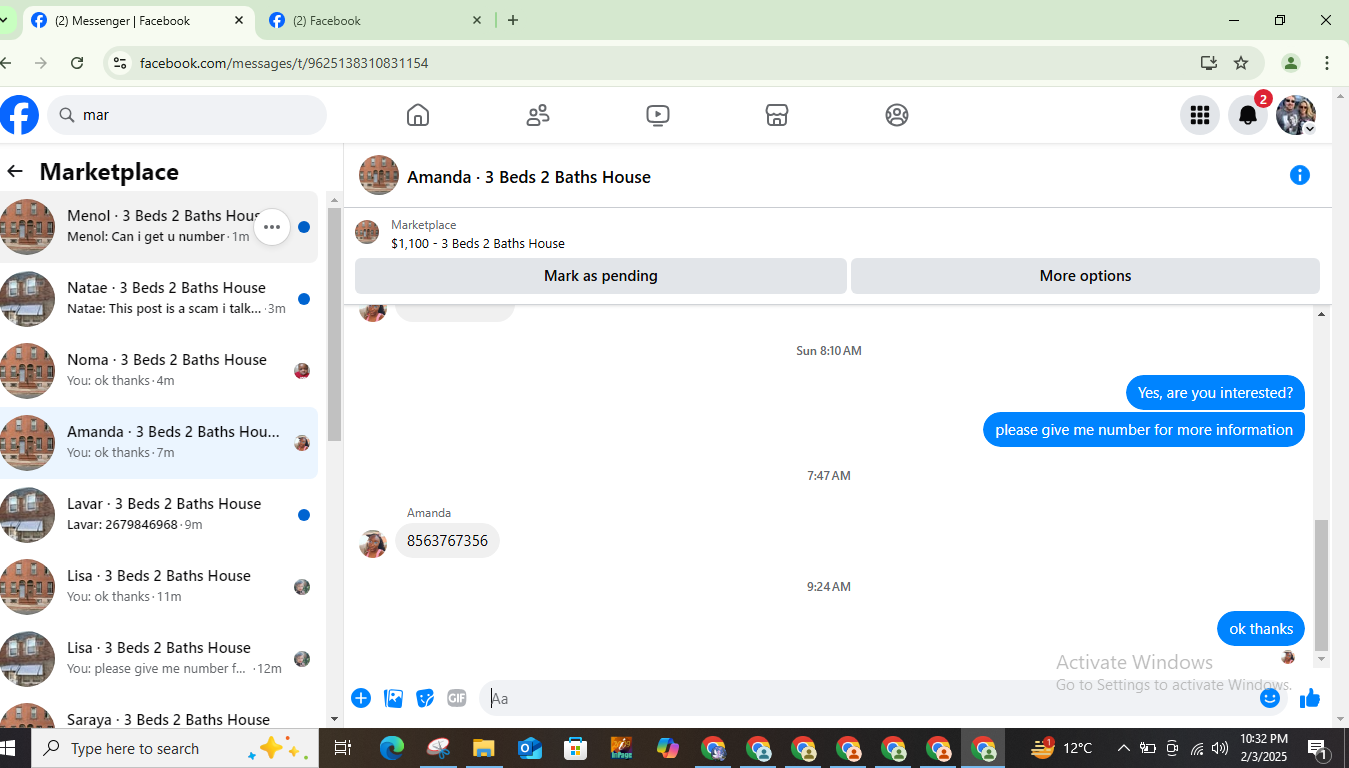Switch to the second (2) Facebook tab
This screenshot has height=768, width=1349.
coord(376,20)
